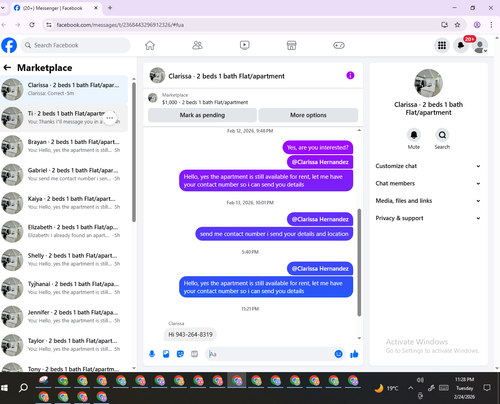Open Taylor conversation in chat list
Viewport: 500px width, 404px height.
tap(64, 345)
